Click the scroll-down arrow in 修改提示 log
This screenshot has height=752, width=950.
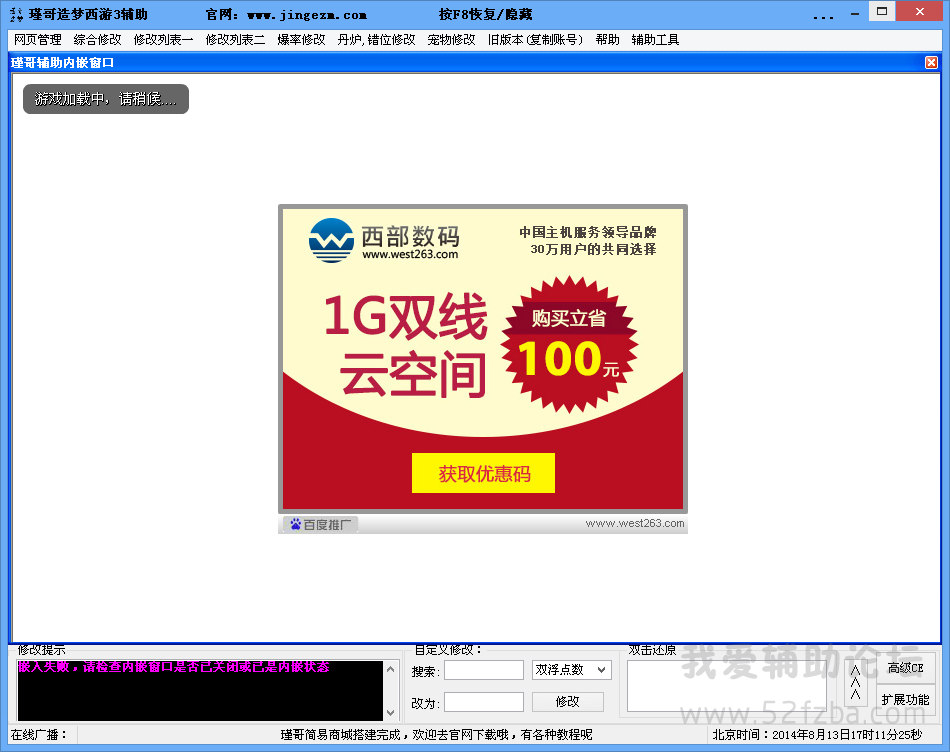coord(390,712)
